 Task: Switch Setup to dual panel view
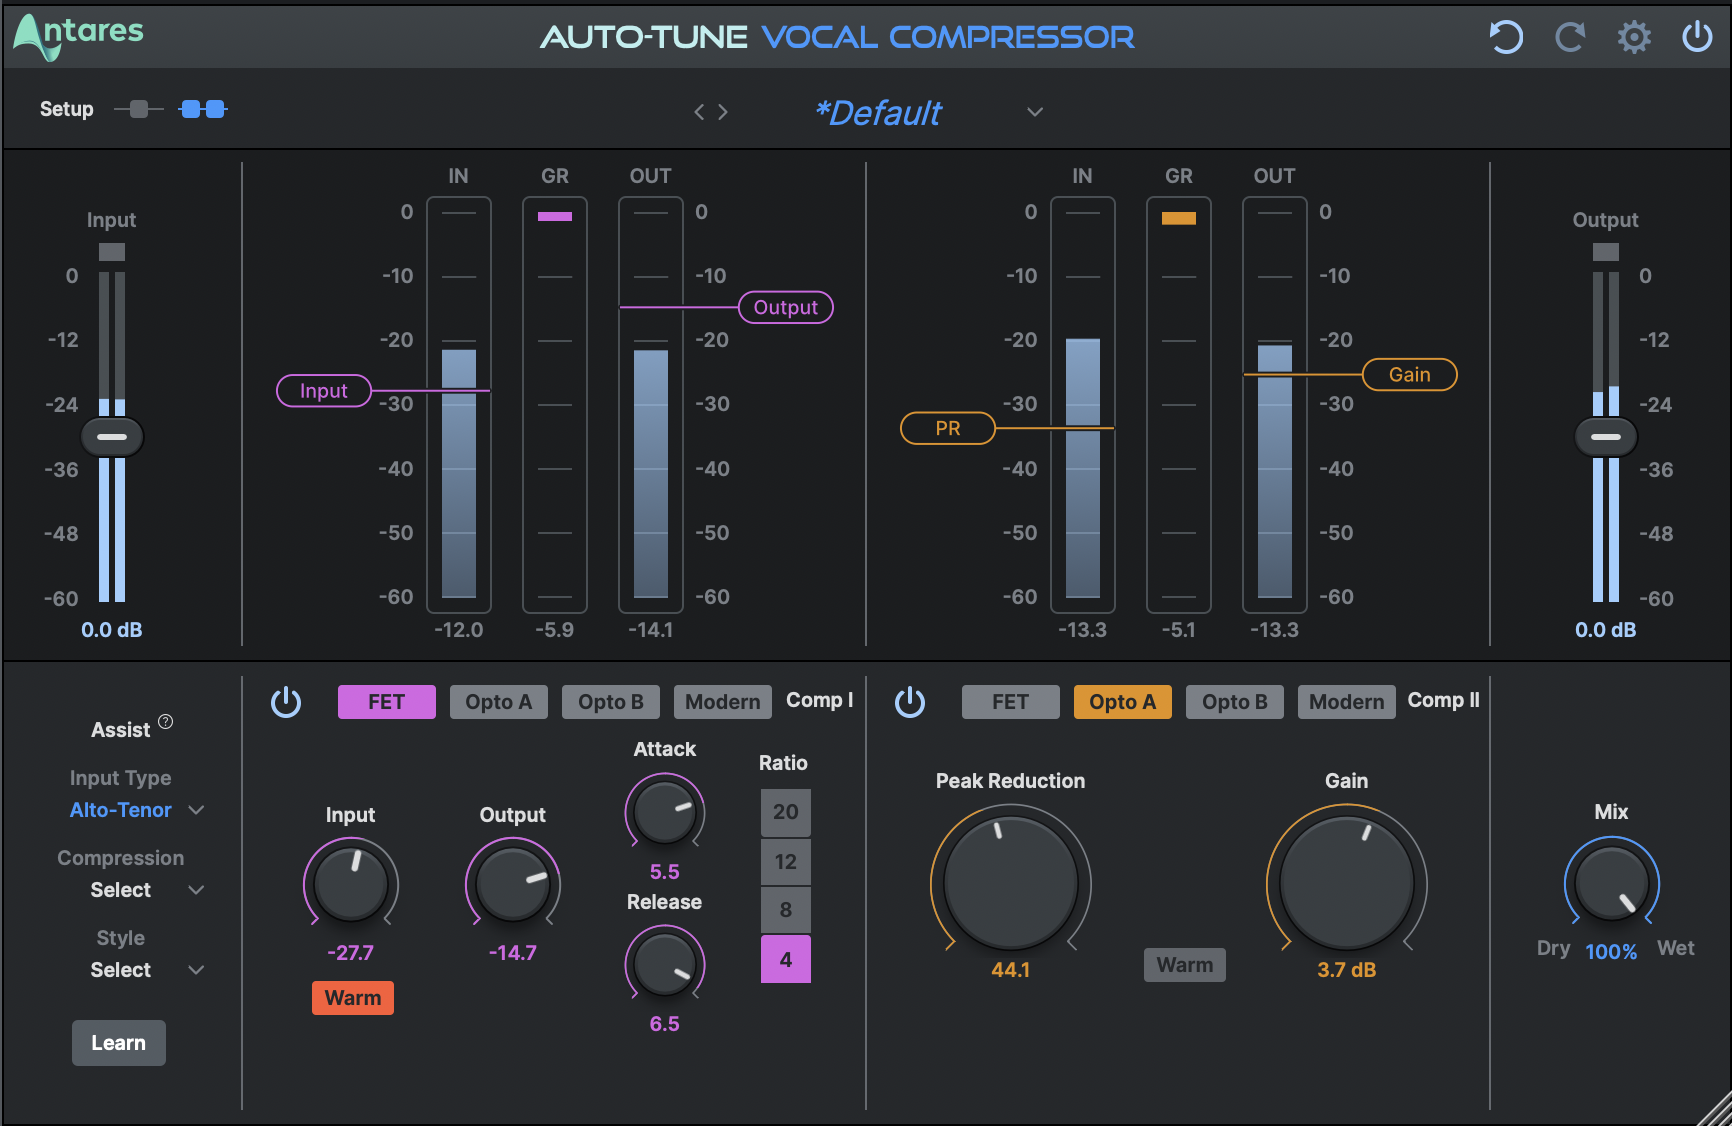(202, 109)
